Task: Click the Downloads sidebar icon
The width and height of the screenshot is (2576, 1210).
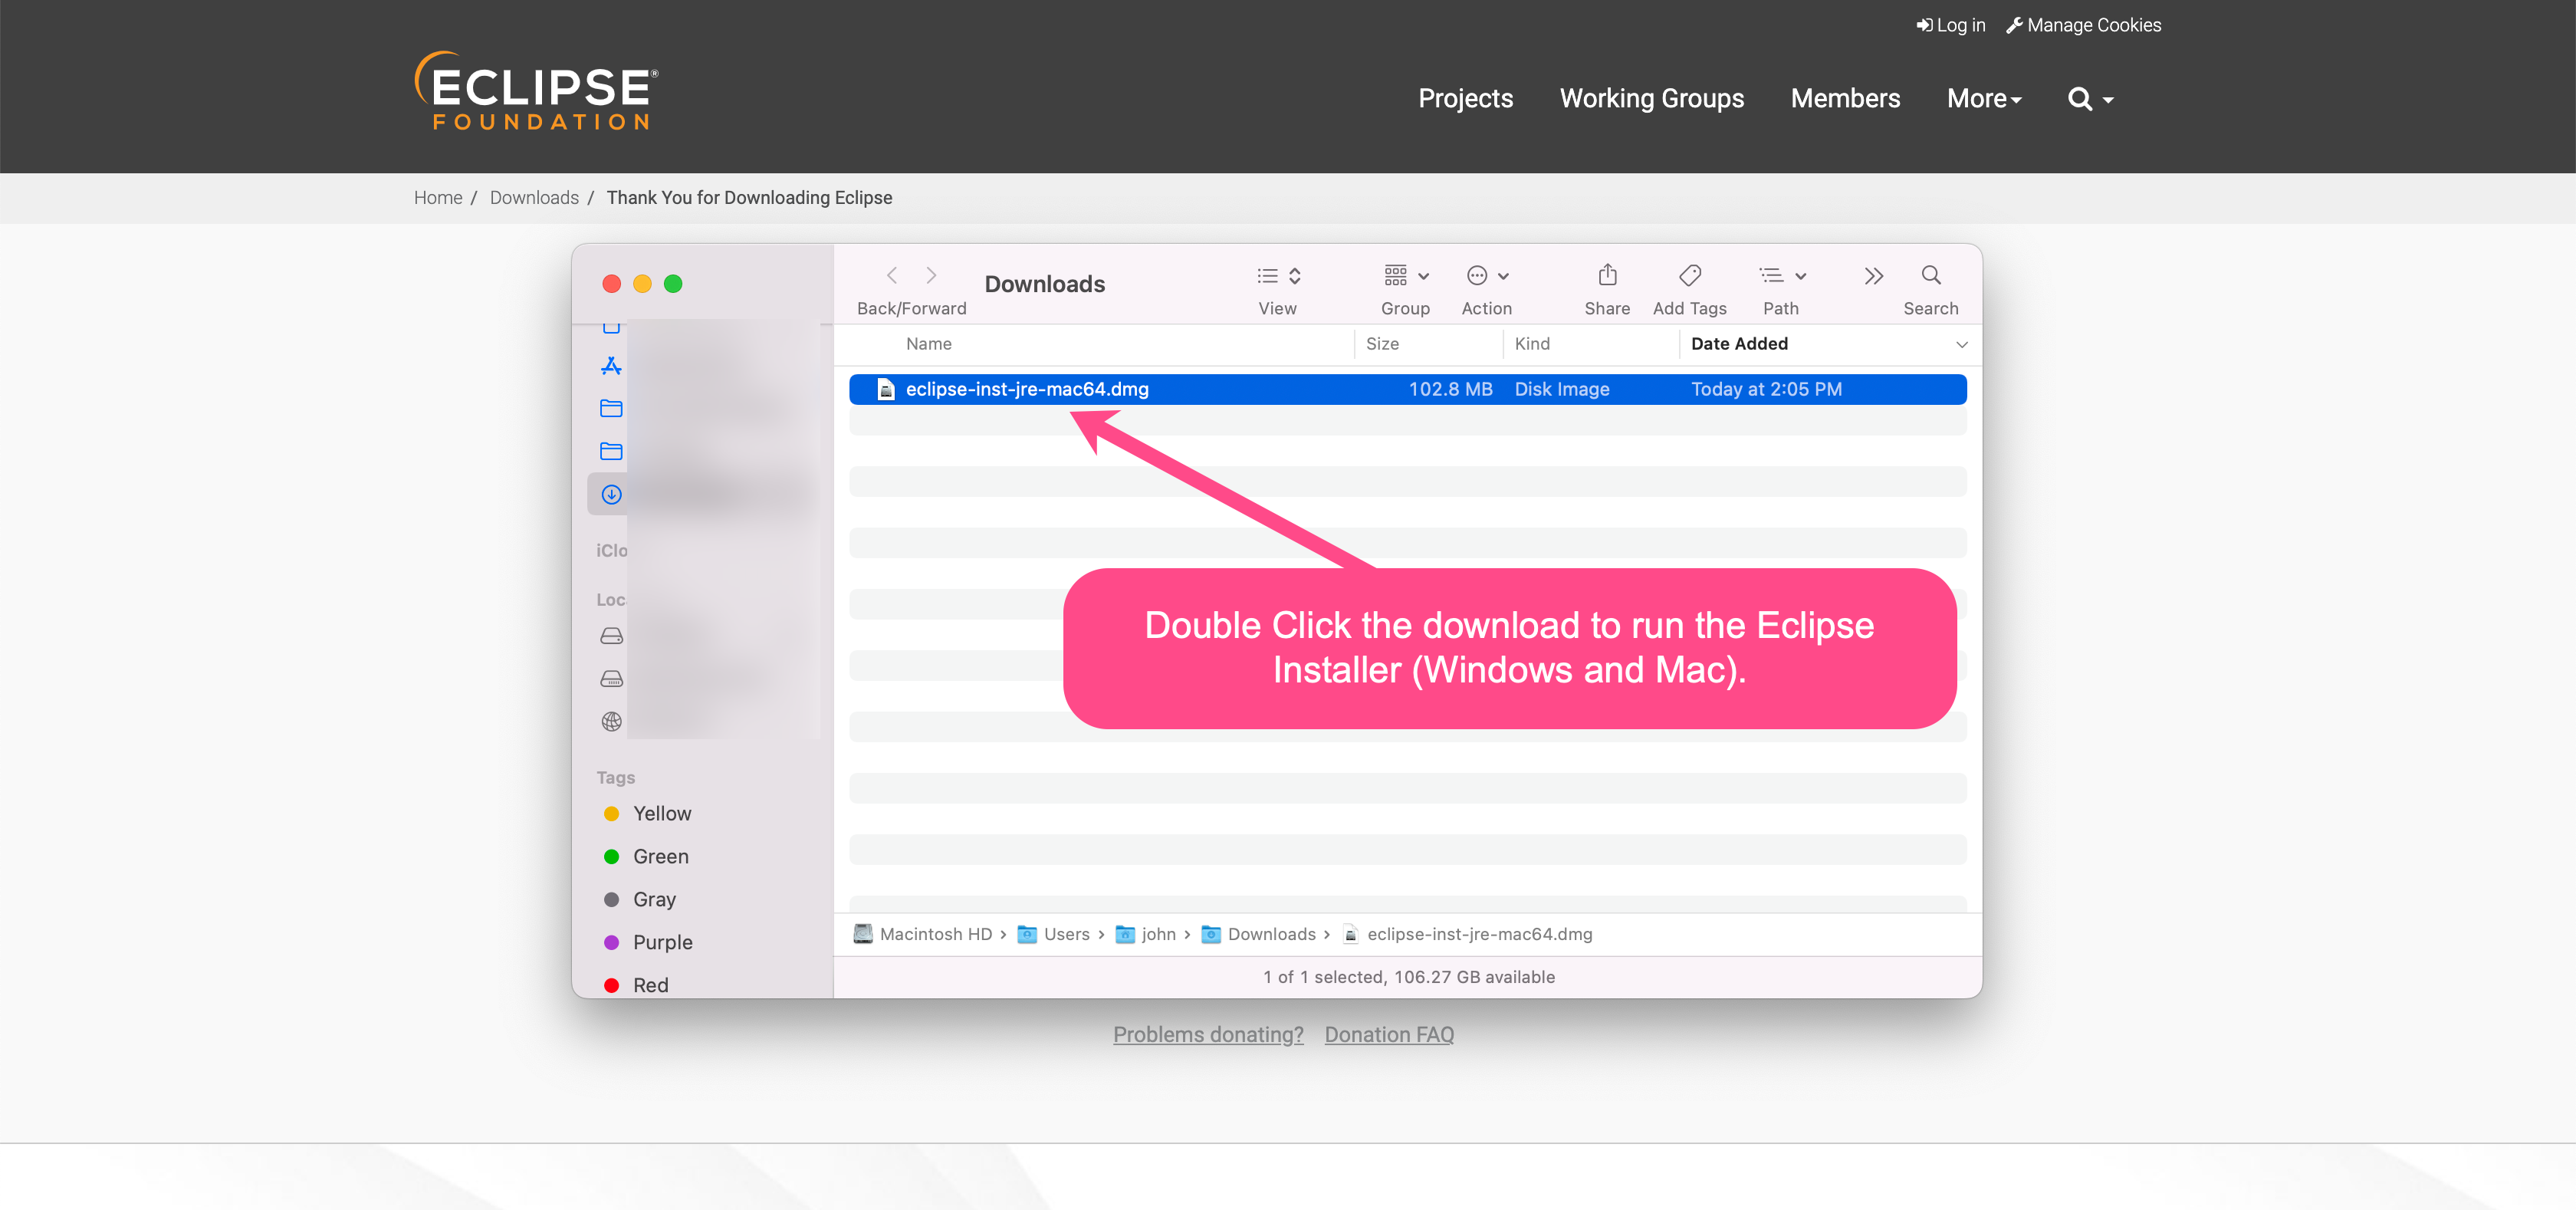Action: (611, 495)
